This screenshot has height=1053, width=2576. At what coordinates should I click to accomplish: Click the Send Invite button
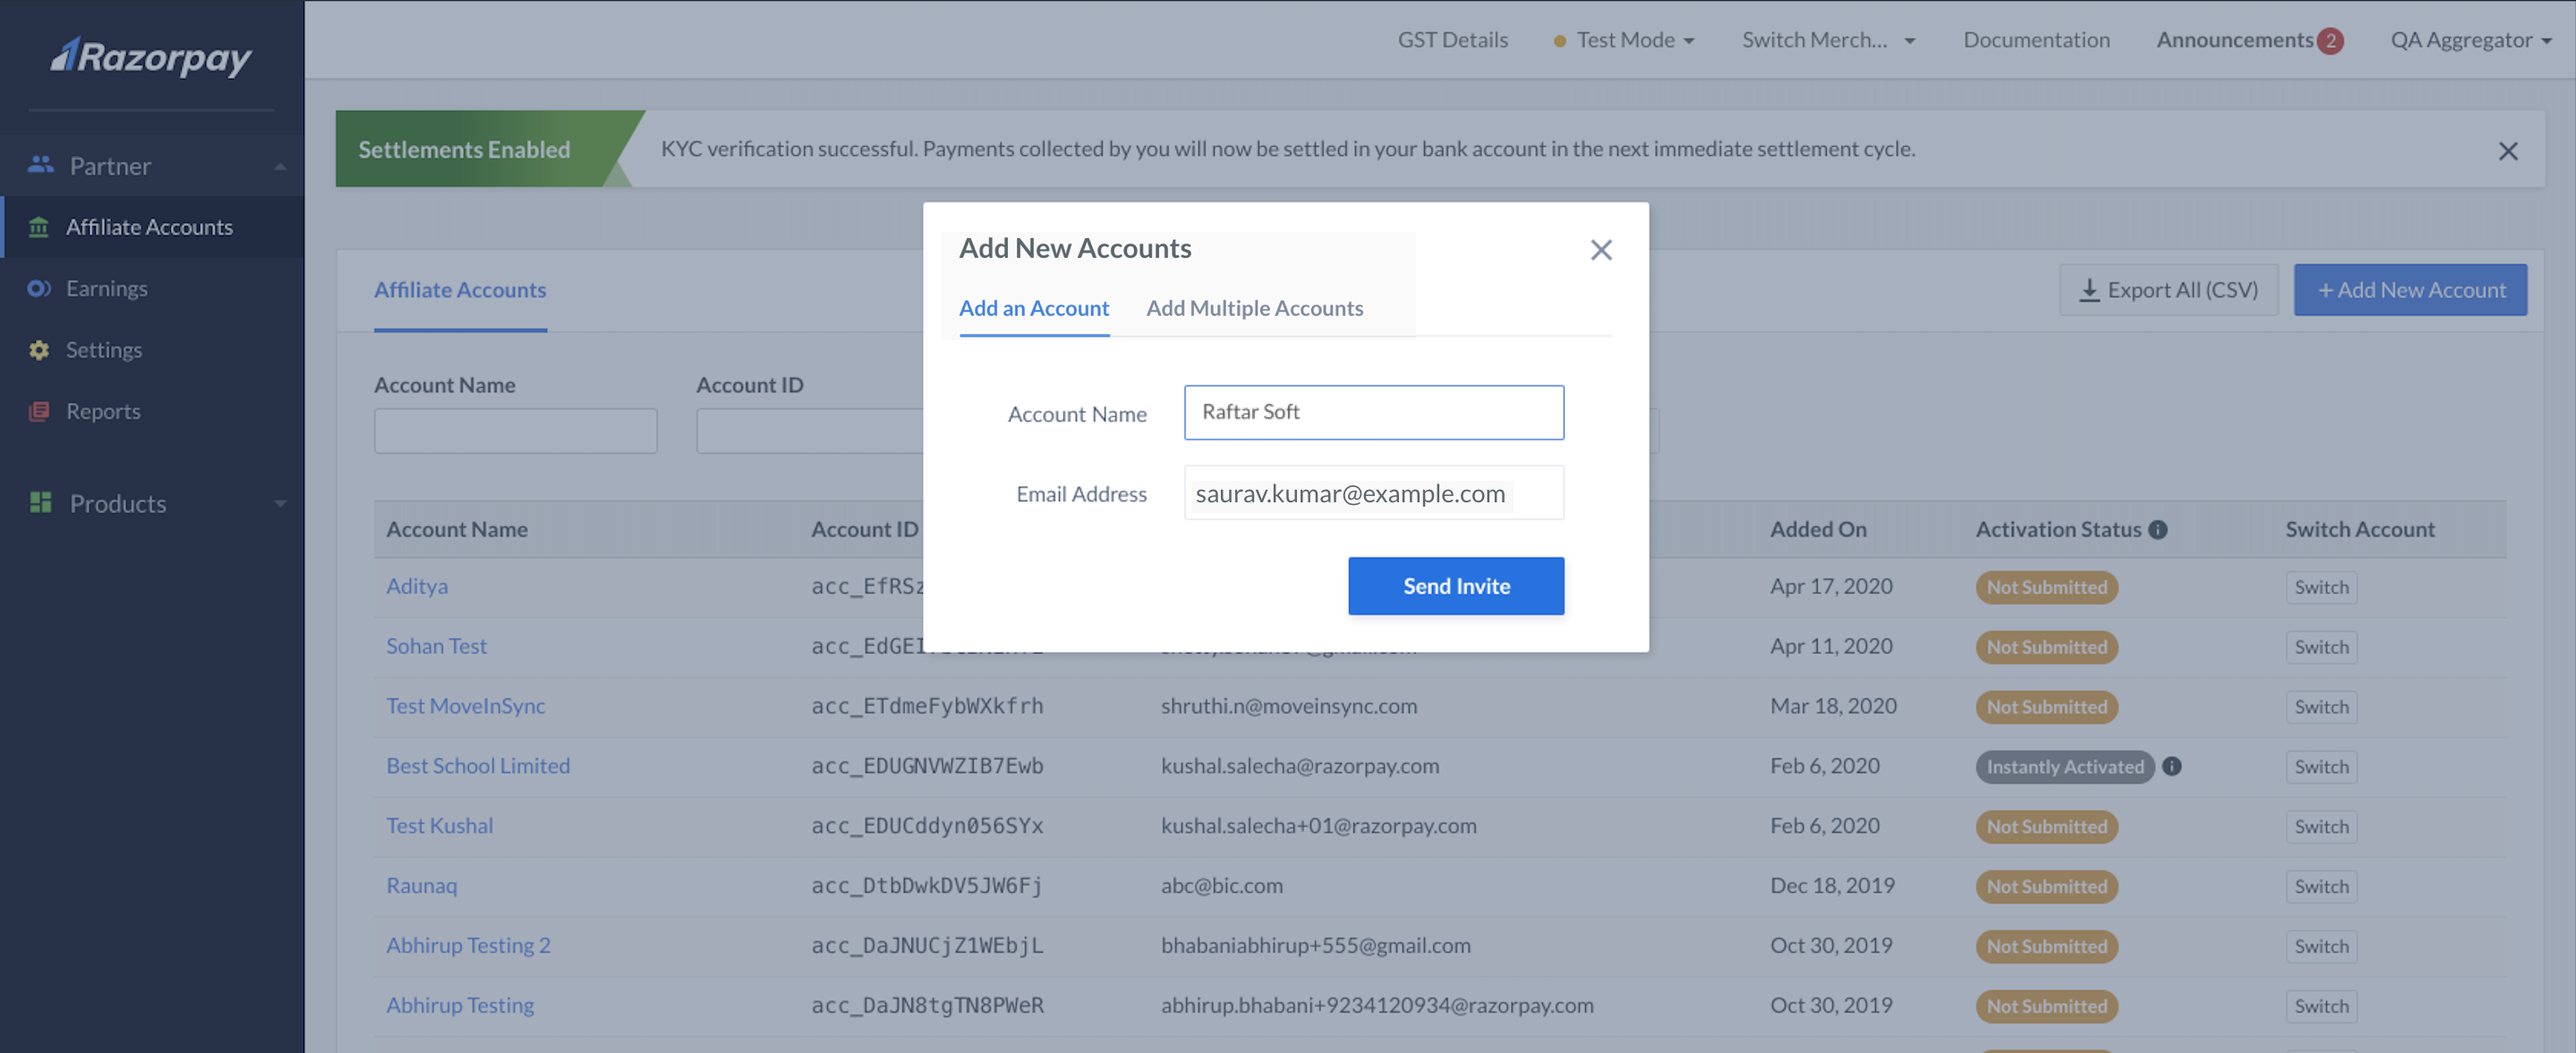[x=1456, y=586]
